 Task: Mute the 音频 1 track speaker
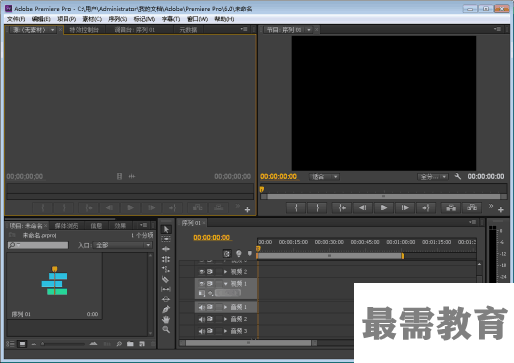202,307
